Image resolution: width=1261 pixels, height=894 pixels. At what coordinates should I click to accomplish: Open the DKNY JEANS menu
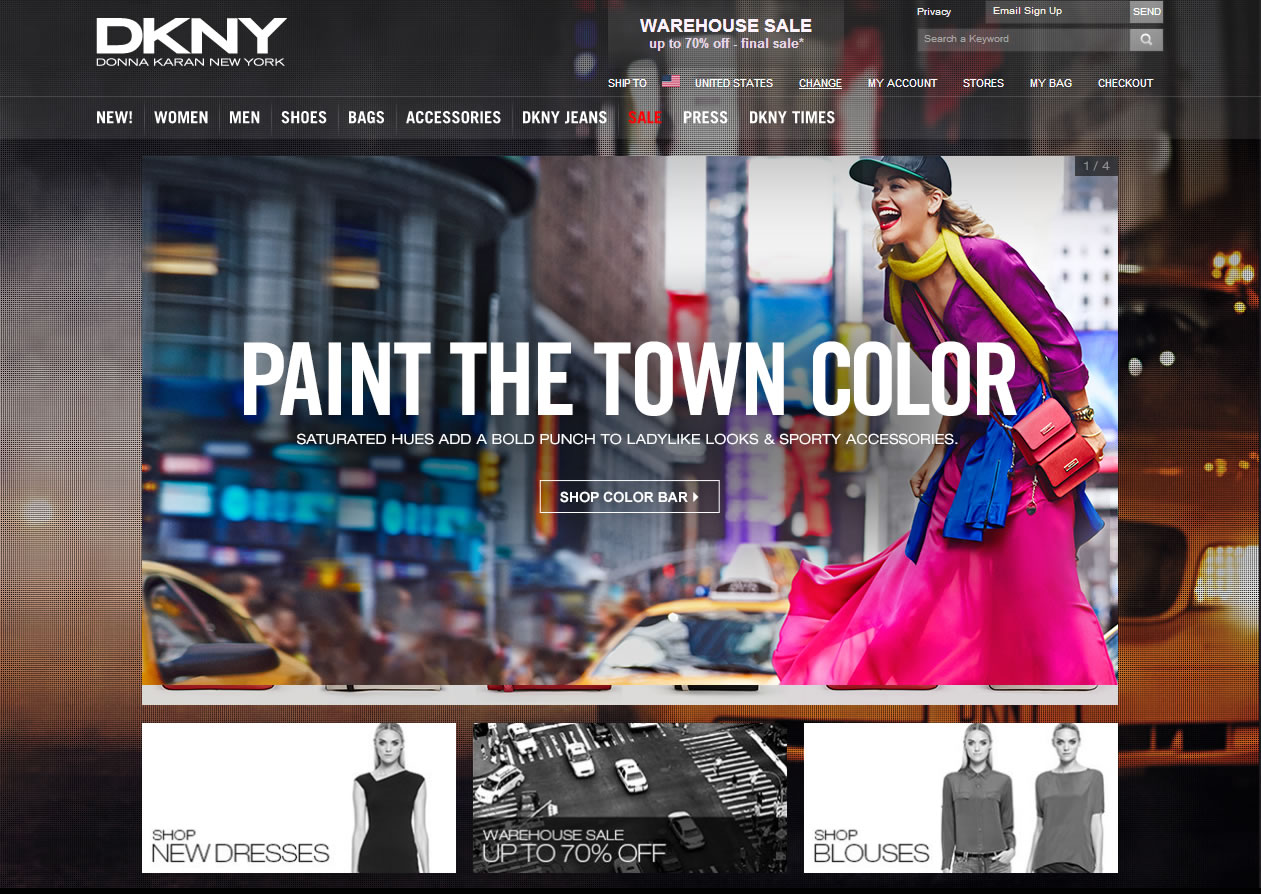coord(565,117)
